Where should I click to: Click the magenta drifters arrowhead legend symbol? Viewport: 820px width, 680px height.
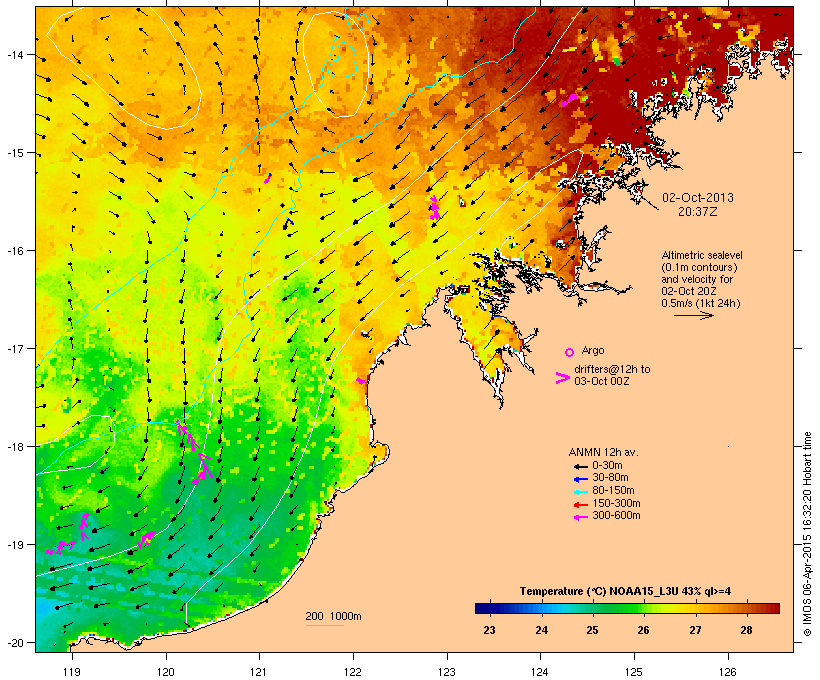click(x=562, y=378)
